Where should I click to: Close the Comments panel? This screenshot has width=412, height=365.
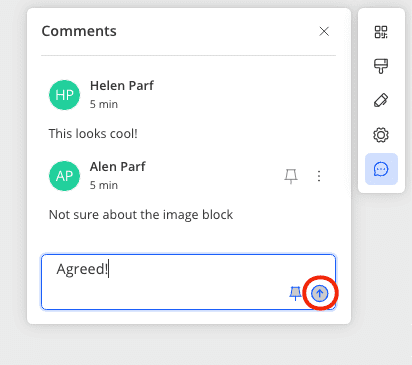coord(324,31)
